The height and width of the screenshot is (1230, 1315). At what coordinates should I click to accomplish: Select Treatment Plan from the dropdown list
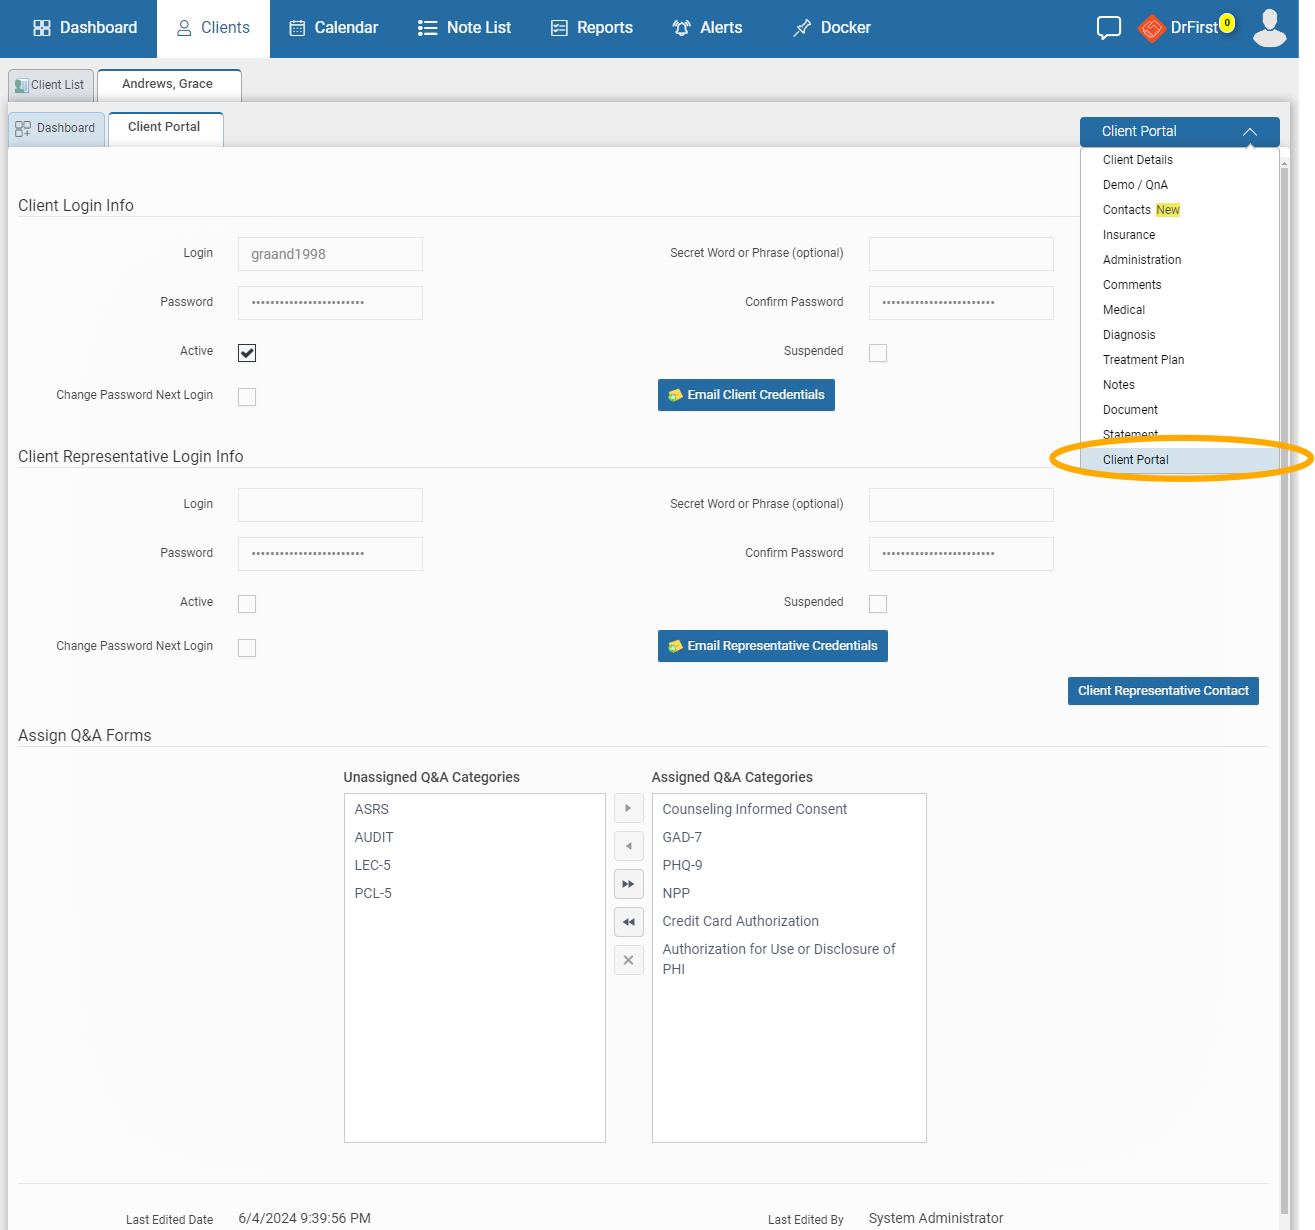click(x=1143, y=360)
